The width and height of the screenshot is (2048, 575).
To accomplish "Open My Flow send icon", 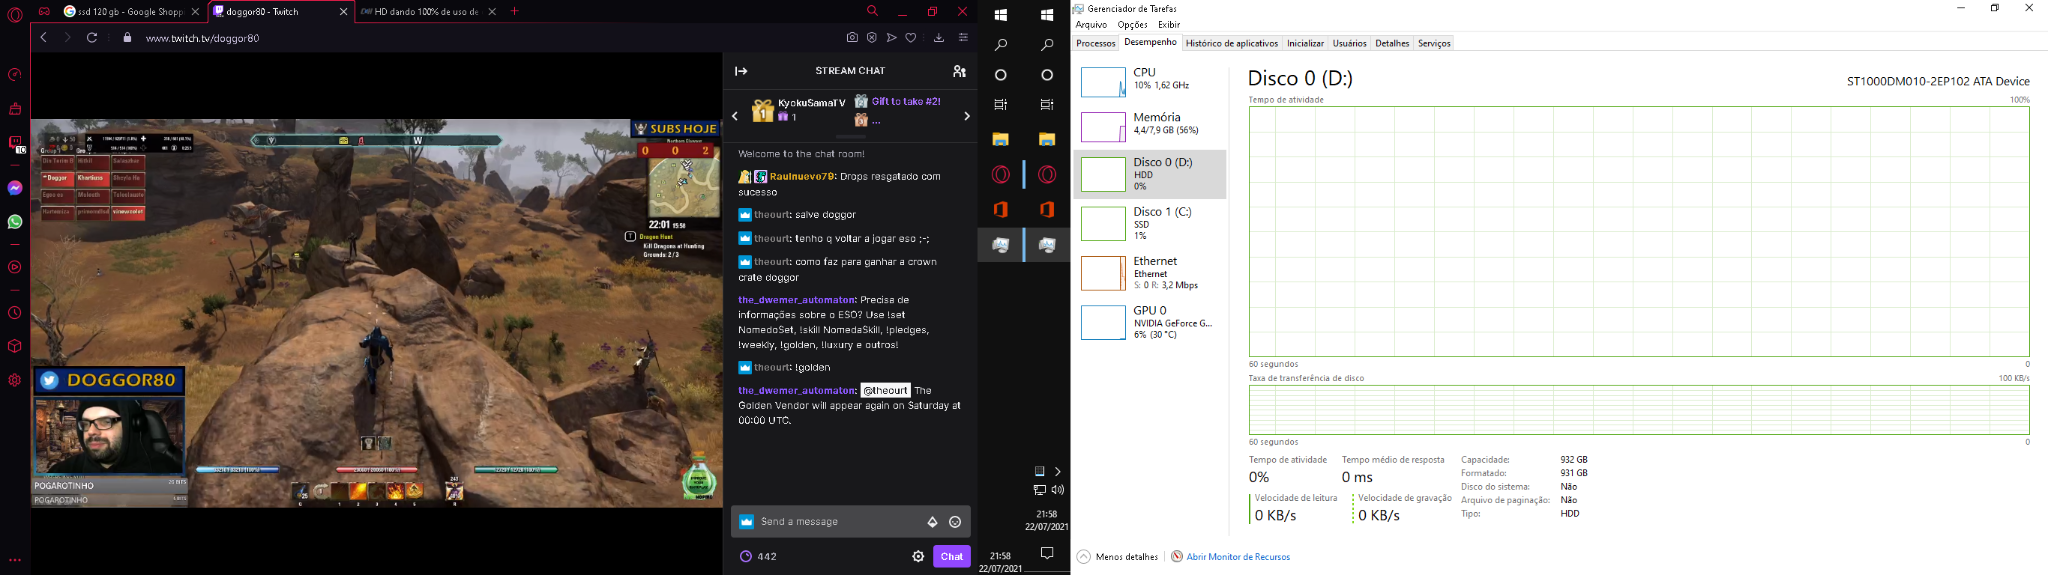I will click(x=891, y=38).
